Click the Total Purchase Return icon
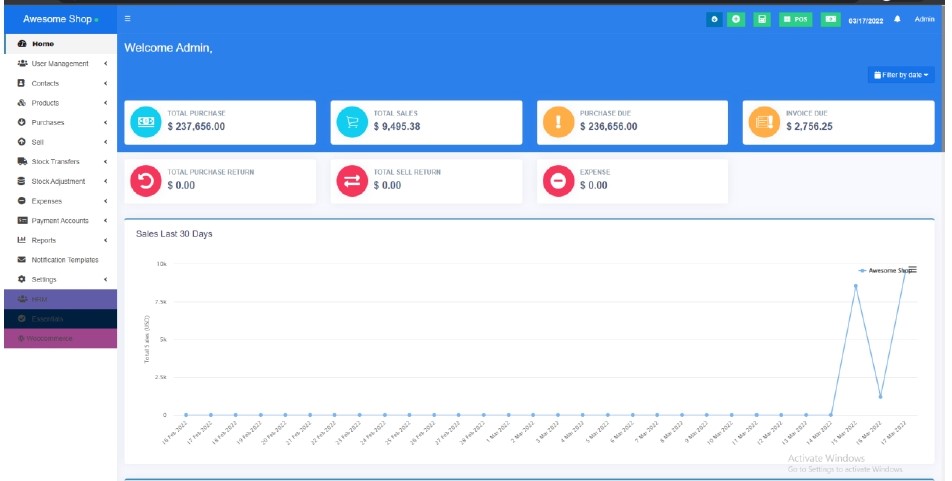 pos(146,181)
